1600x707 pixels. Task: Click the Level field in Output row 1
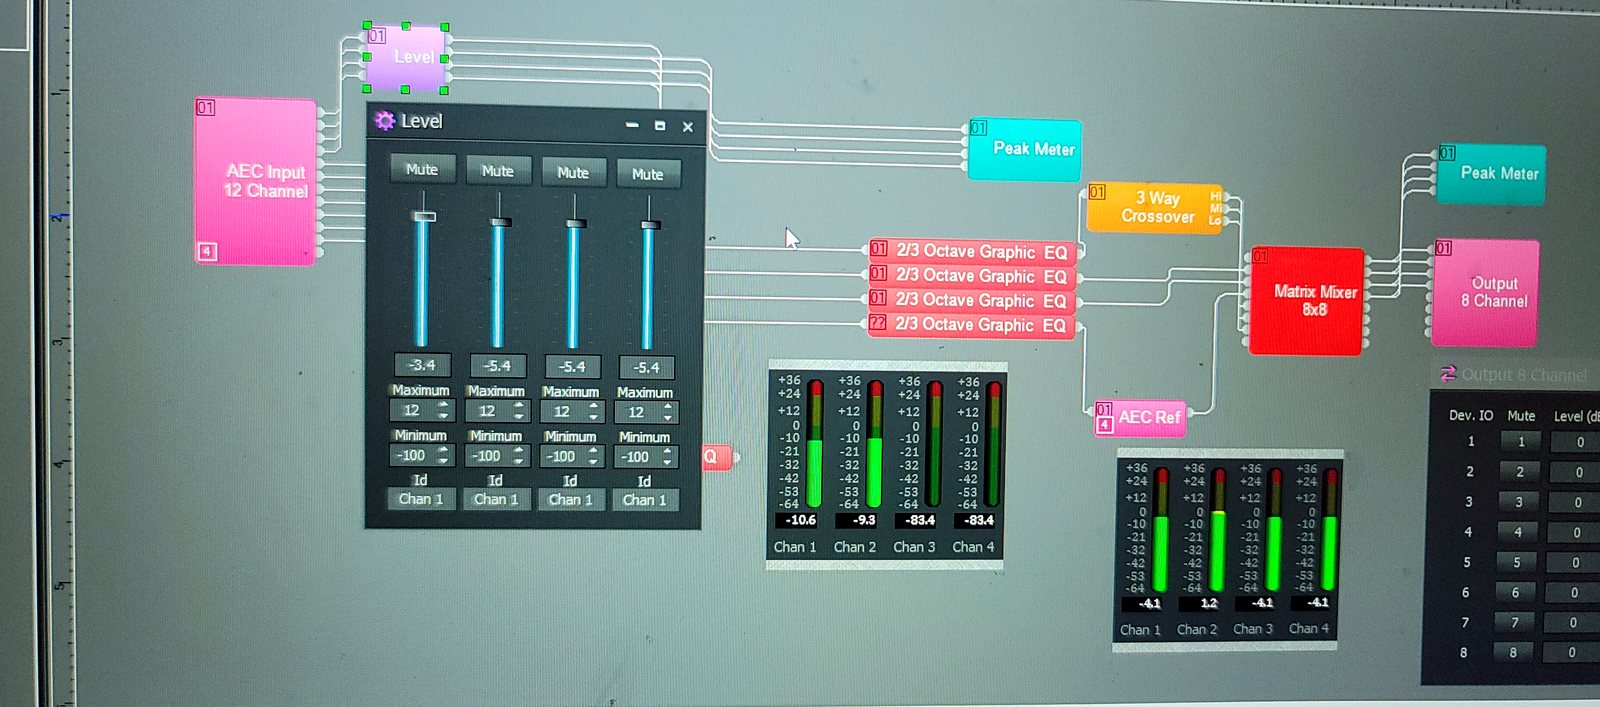pos(1578,442)
